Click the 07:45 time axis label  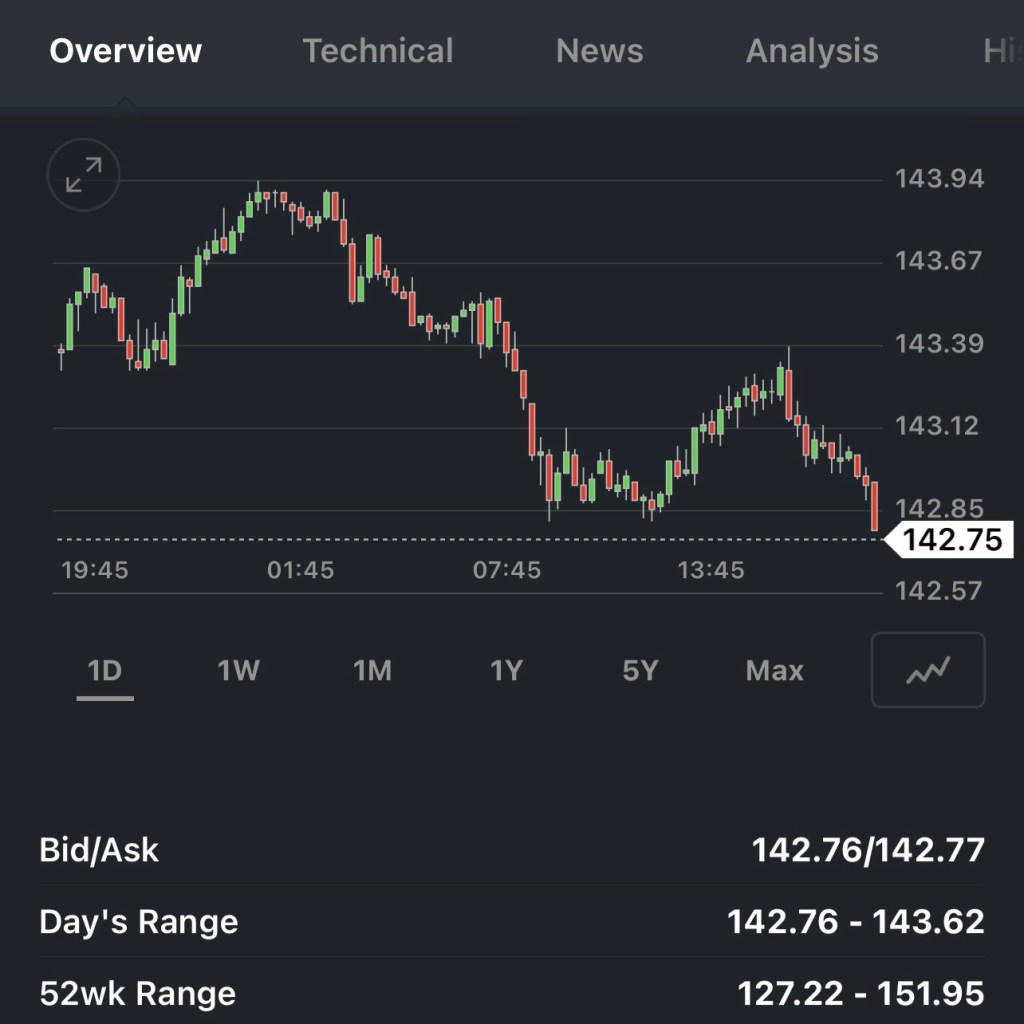click(507, 571)
